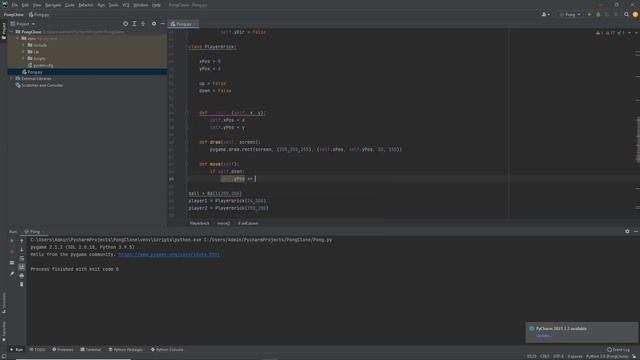Select Pong.py in project tree
The height and width of the screenshot is (360, 640).
(32, 72)
